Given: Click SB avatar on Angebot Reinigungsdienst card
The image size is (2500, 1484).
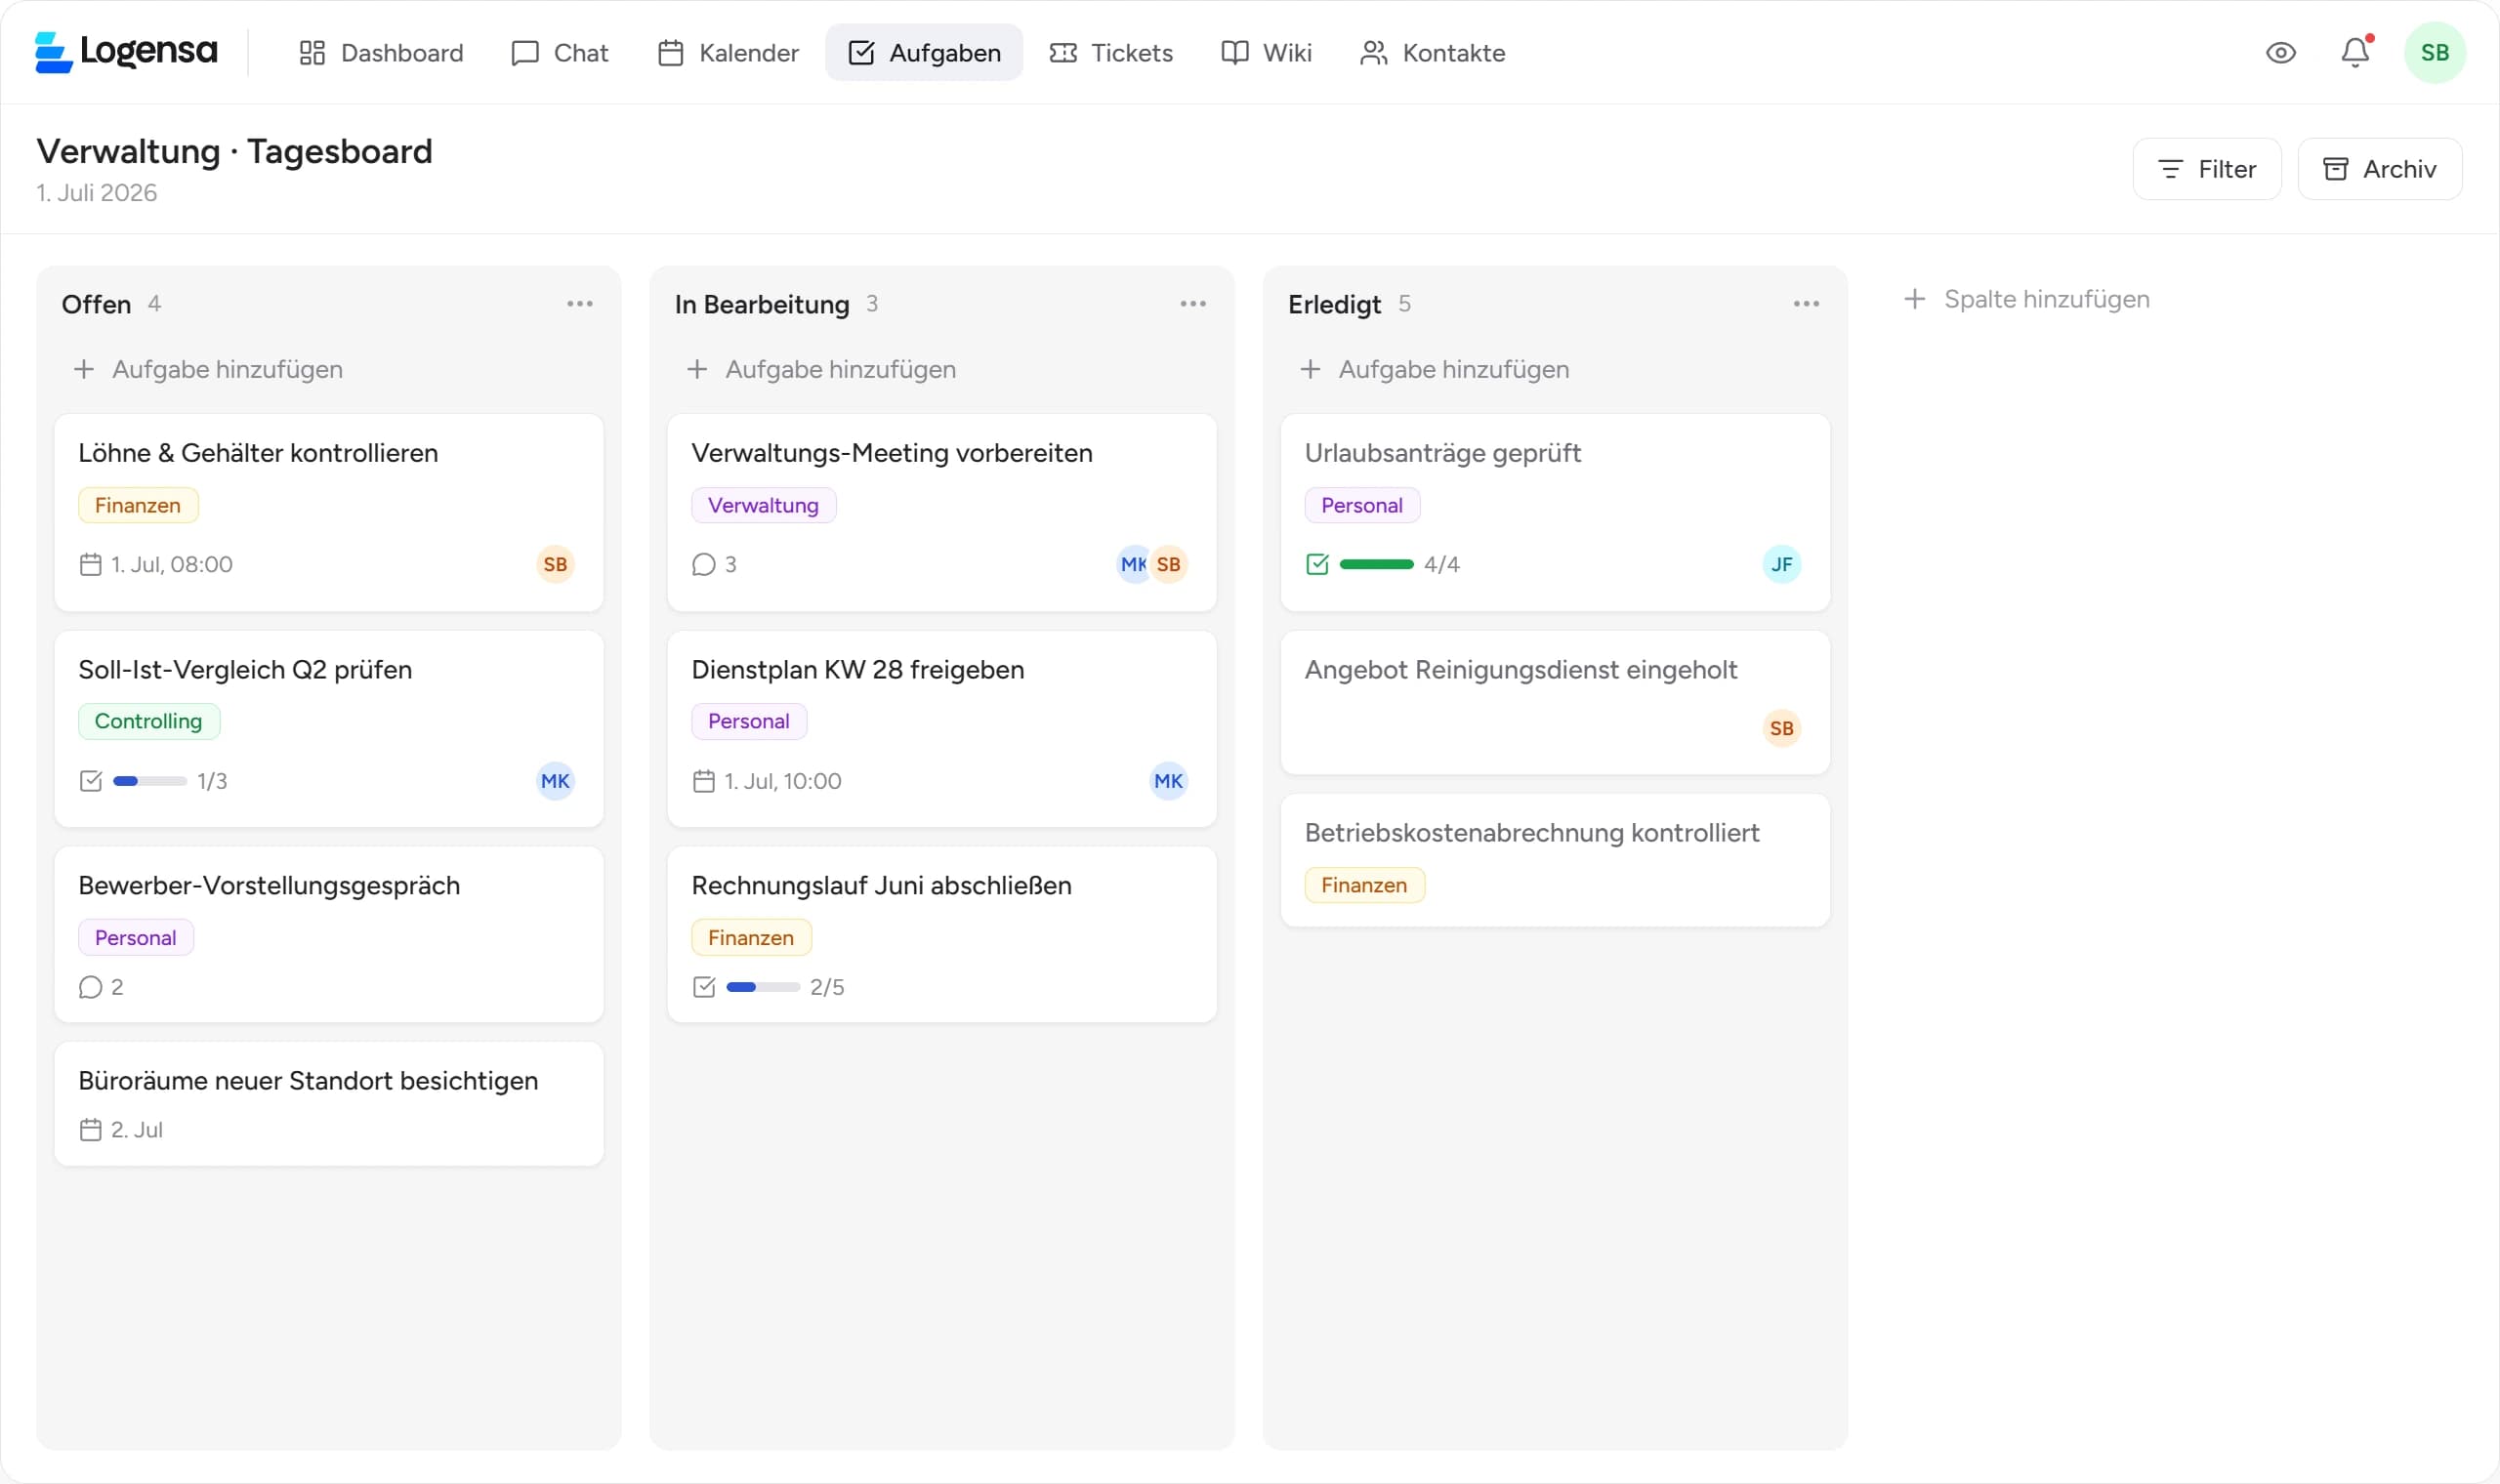Looking at the screenshot, I should click(x=1782, y=728).
